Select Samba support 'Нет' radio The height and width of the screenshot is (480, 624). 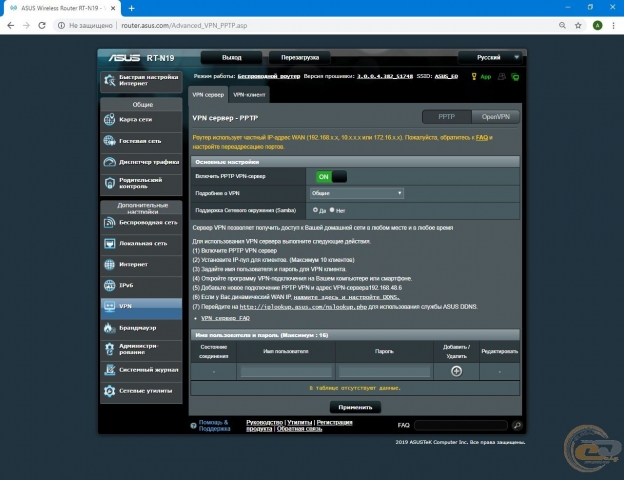tap(332, 210)
